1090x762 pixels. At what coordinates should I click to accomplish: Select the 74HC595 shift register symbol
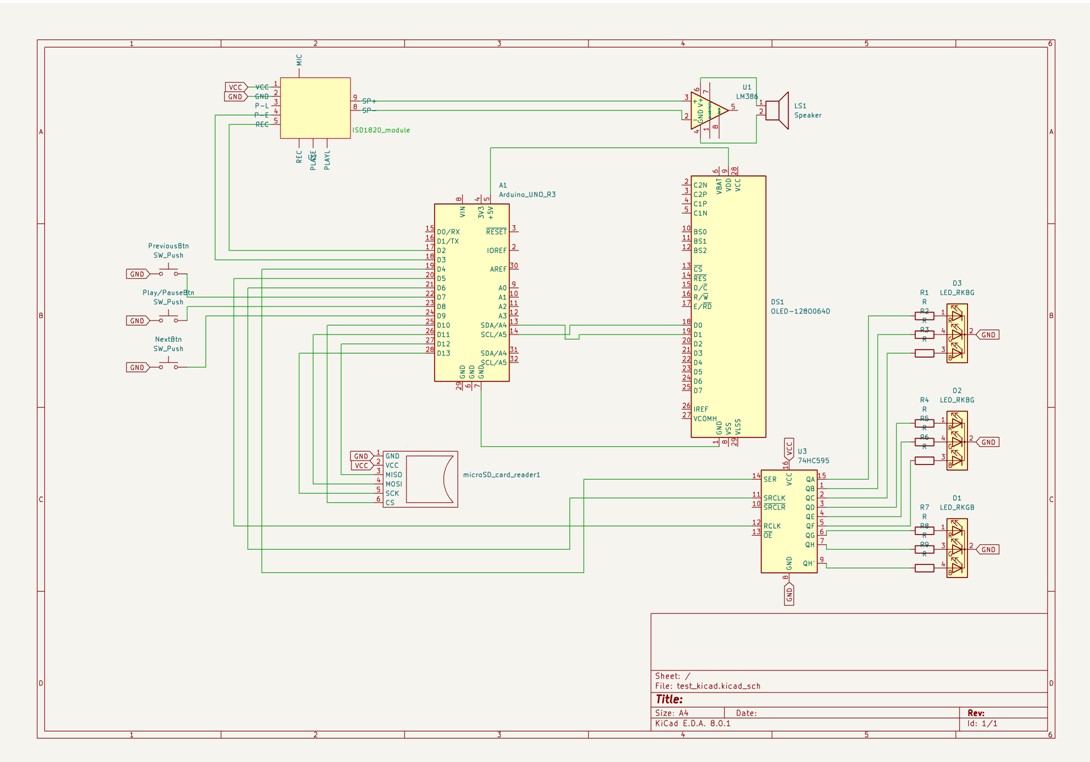click(789, 521)
